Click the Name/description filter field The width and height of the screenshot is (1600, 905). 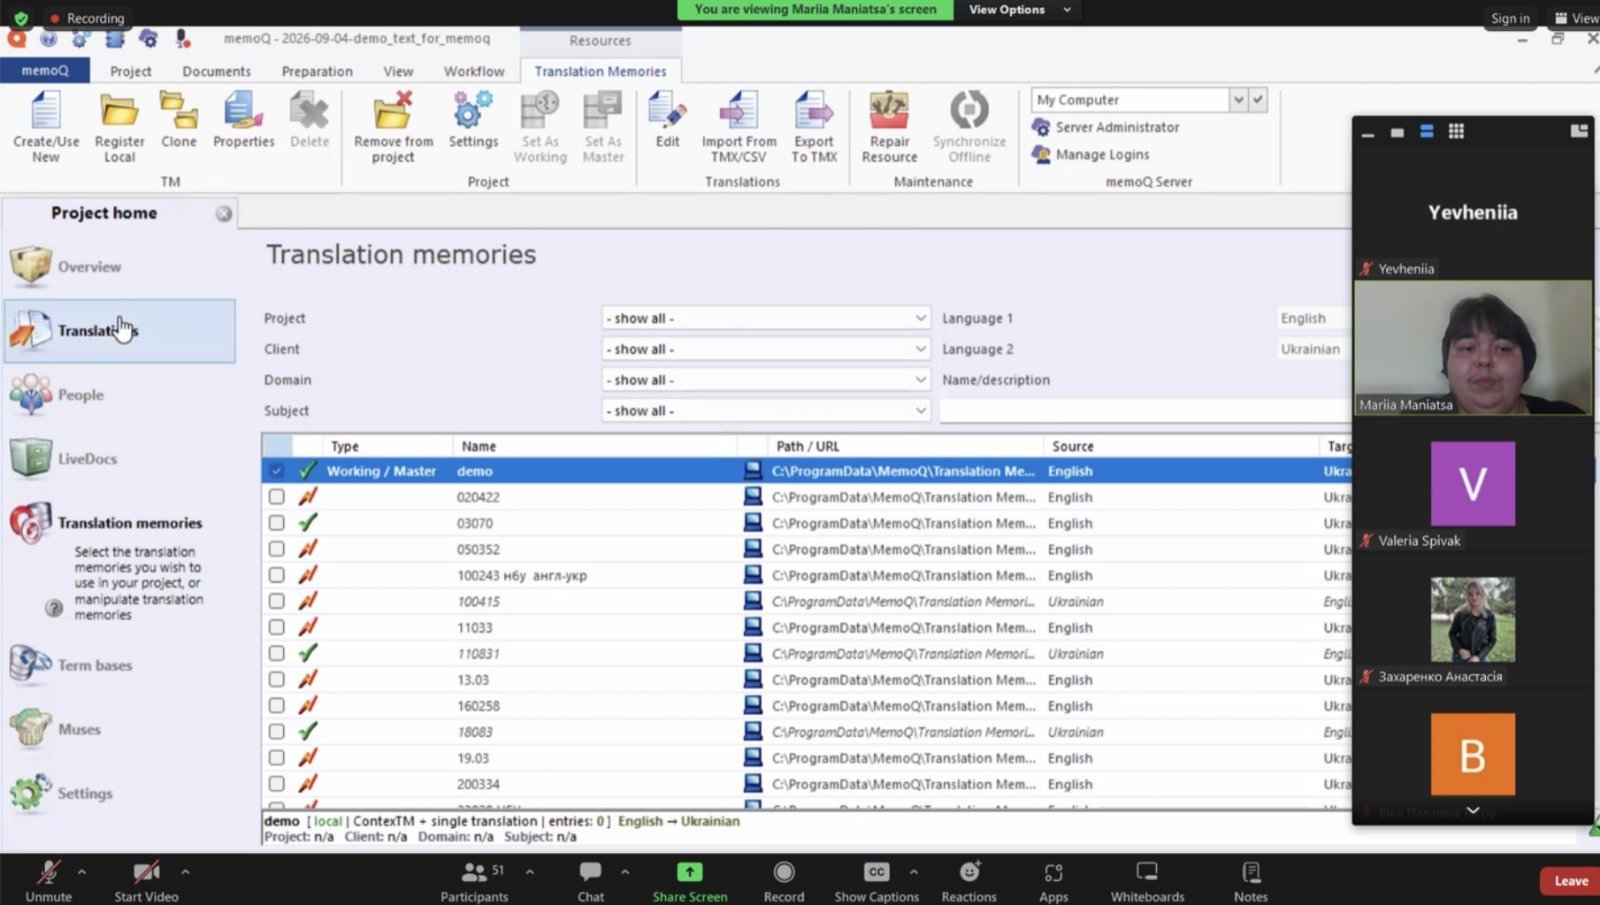1145,411
